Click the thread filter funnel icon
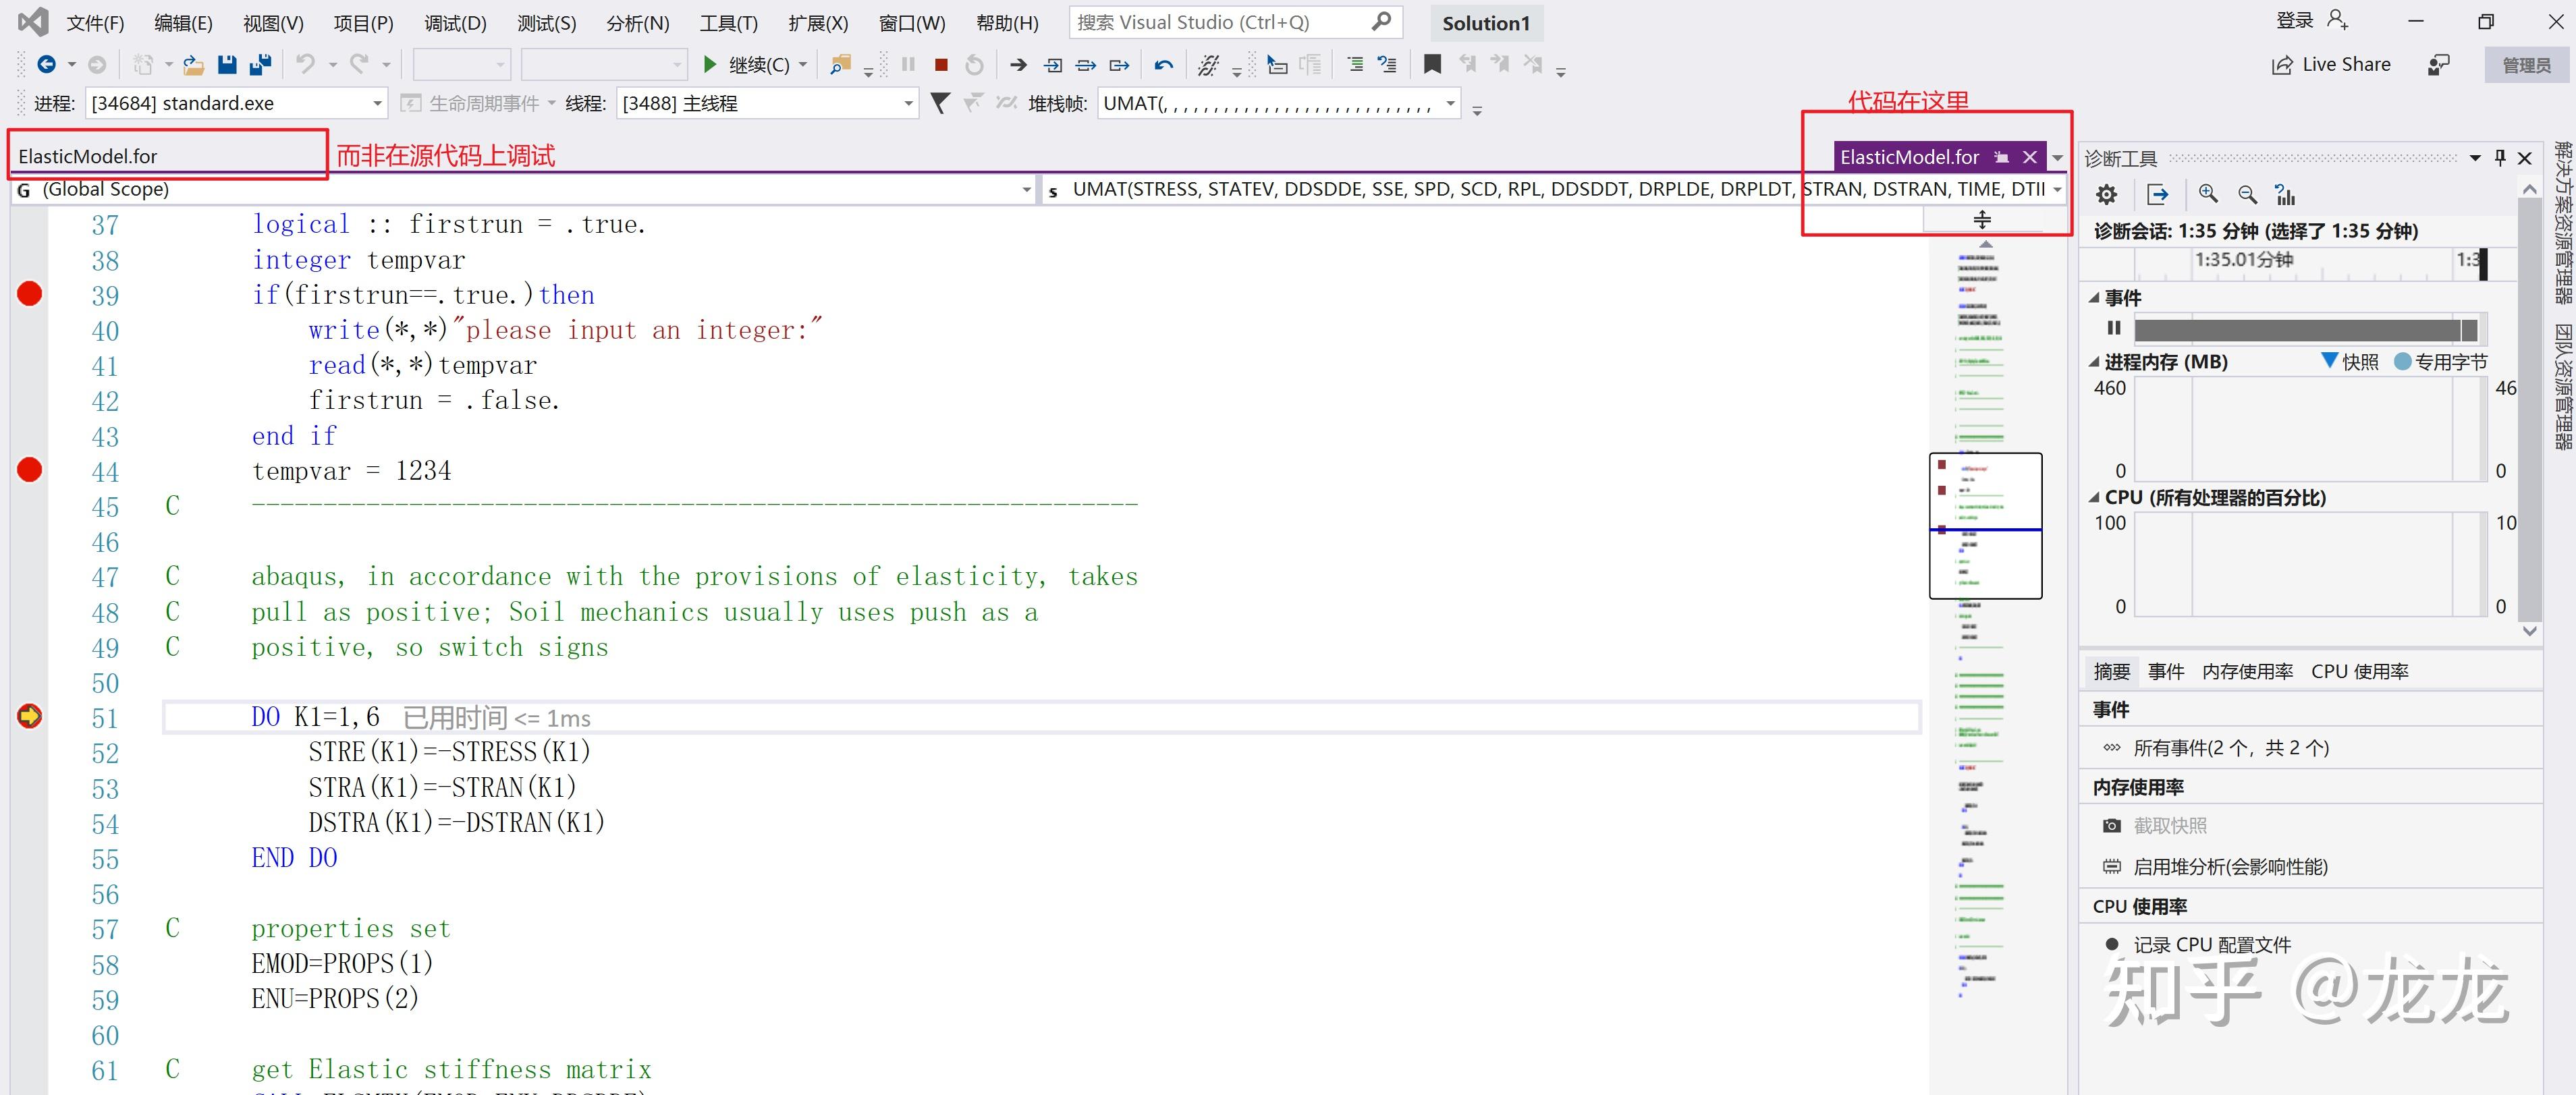 [x=940, y=103]
